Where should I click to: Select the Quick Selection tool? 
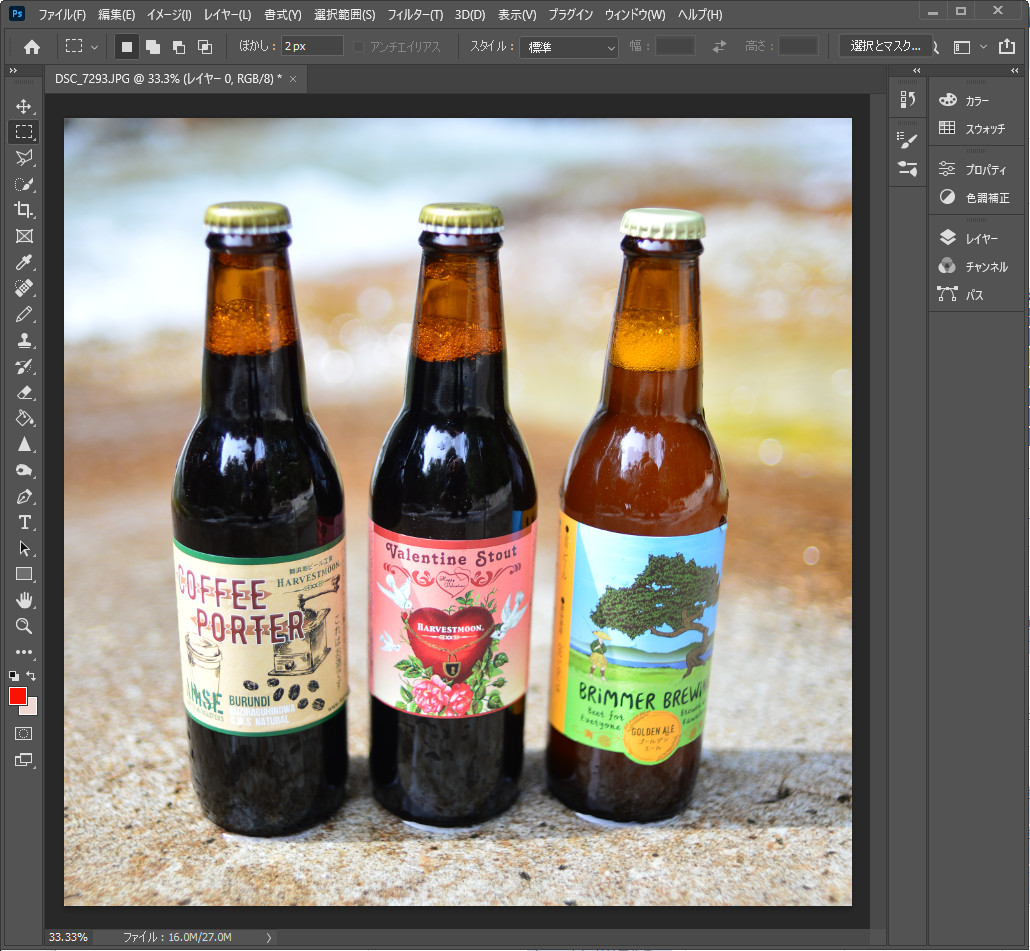point(24,185)
